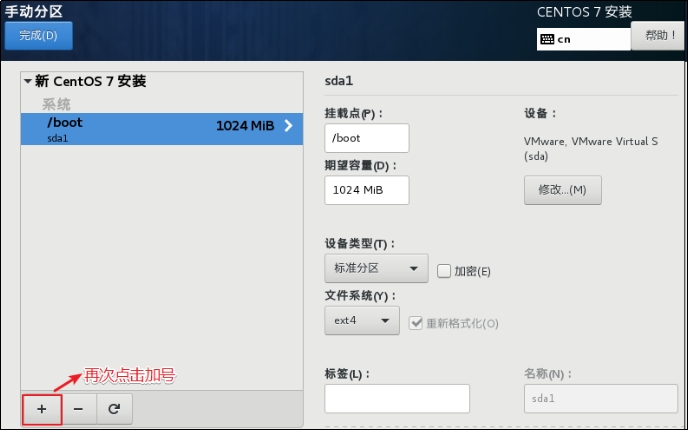
Task: Toggle the 加密(E) encryption checkbox
Action: 444,271
